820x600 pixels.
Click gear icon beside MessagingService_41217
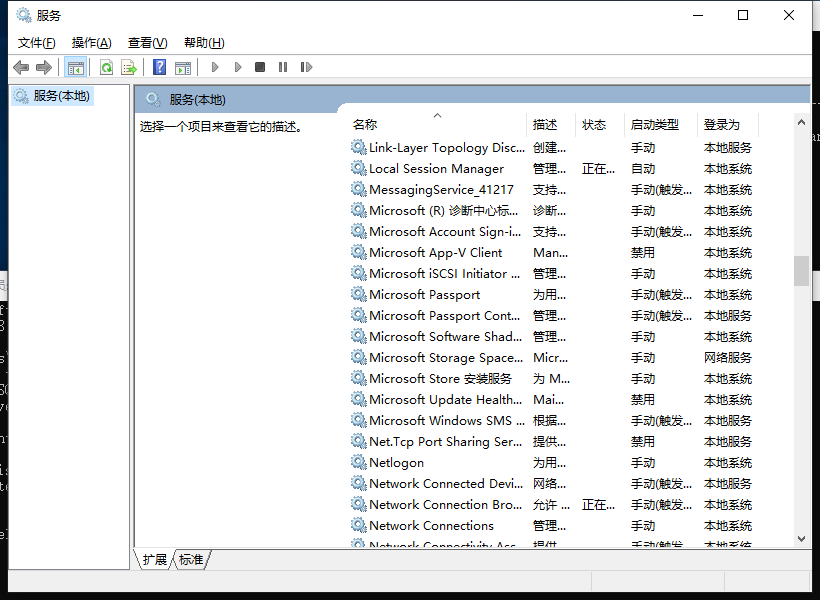358,189
